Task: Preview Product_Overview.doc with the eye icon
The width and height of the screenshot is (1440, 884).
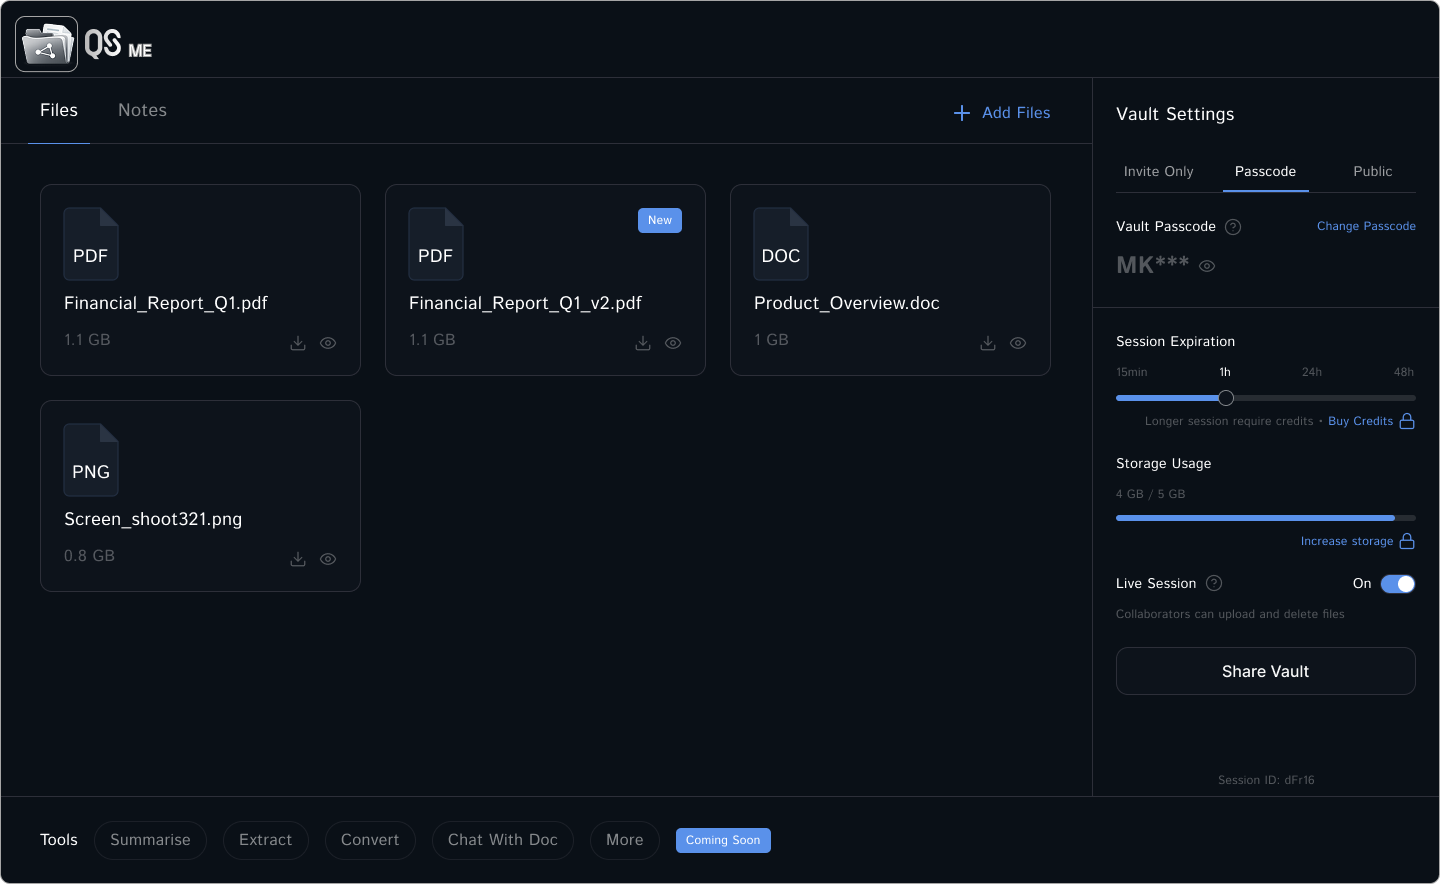Action: (x=1018, y=343)
